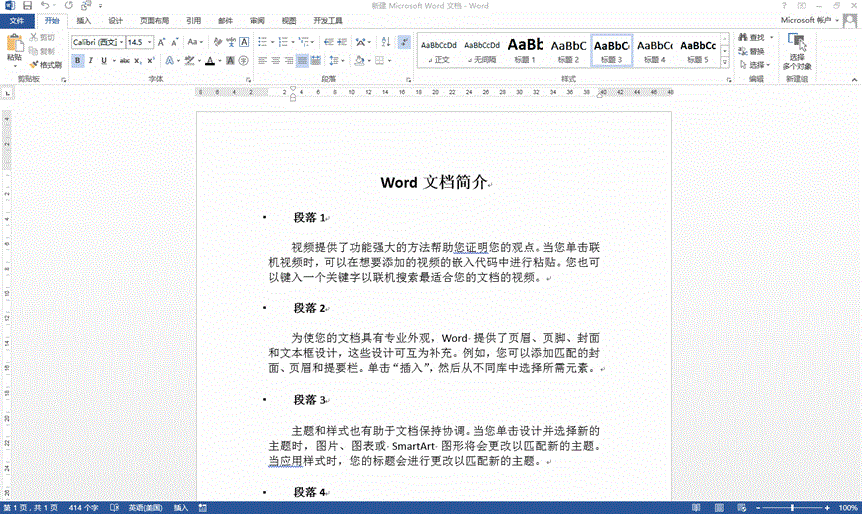Toggle Italic formatting
Screen dimensions: 862x514
pos(90,61)
